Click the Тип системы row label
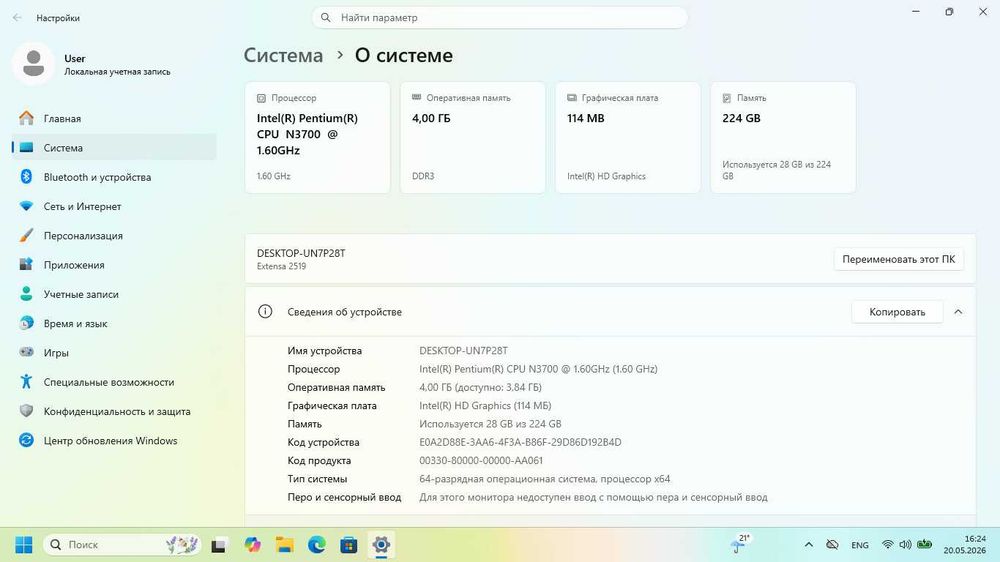The image size is (1000, 562). (317, 479)
